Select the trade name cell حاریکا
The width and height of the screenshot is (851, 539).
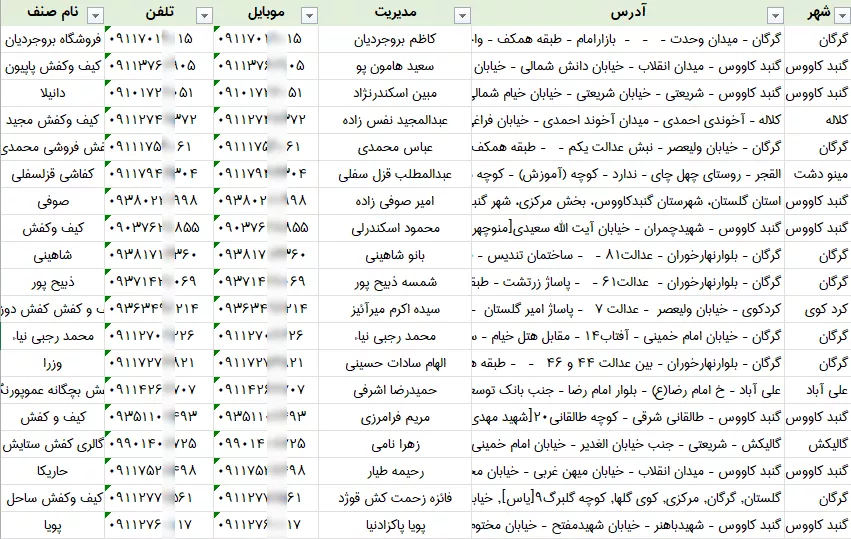tap(52, 471)
